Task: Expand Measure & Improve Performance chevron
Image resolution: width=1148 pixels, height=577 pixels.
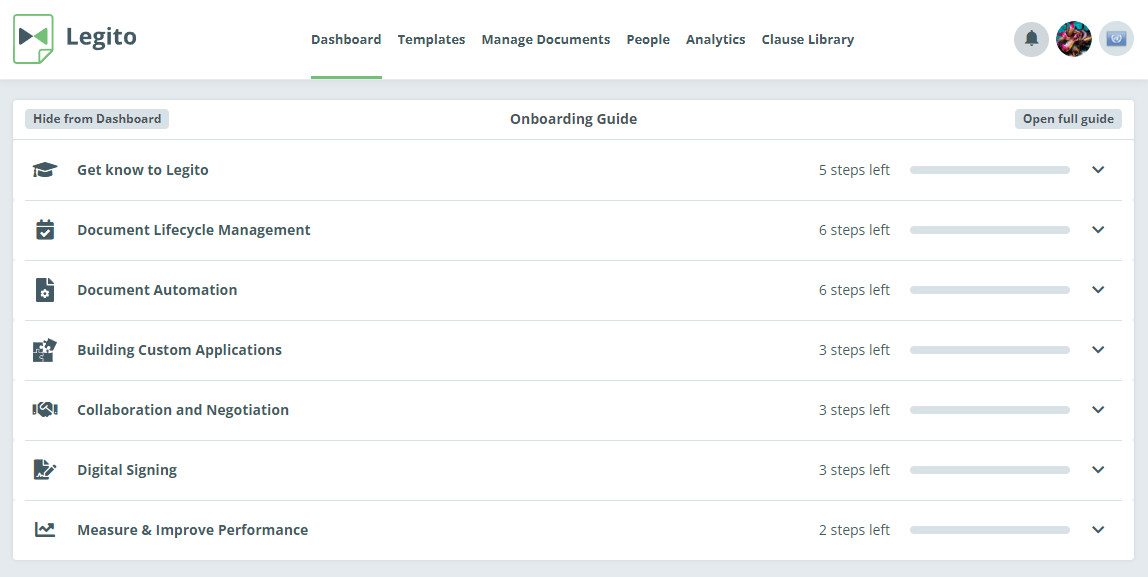Action: coord(1097,530)
